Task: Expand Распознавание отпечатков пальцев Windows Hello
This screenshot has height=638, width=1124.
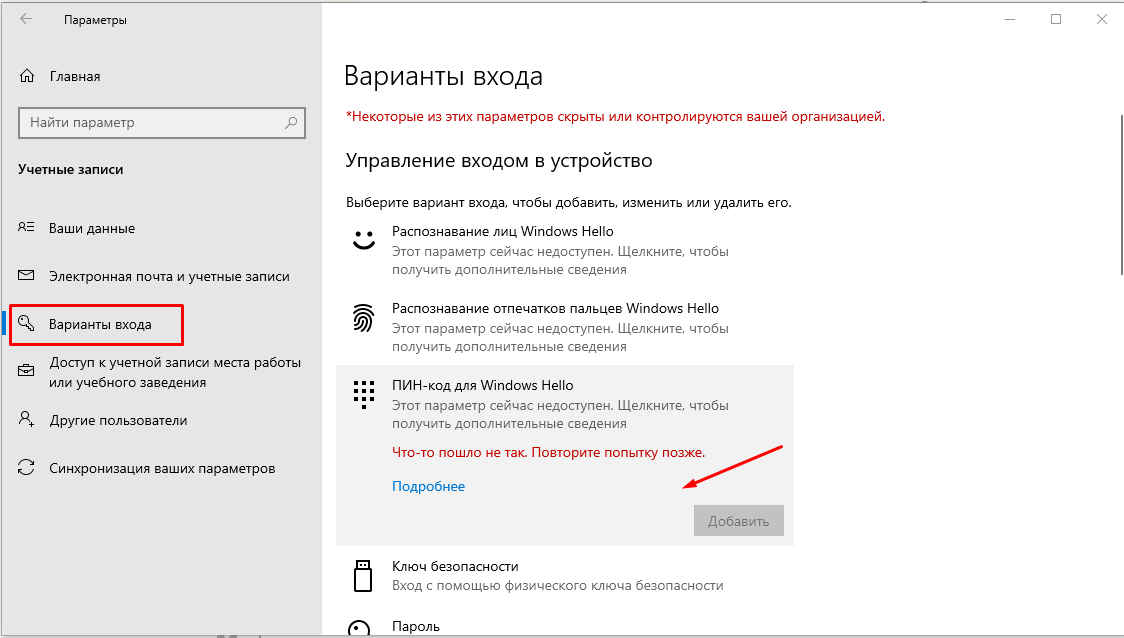Action: 565,327
